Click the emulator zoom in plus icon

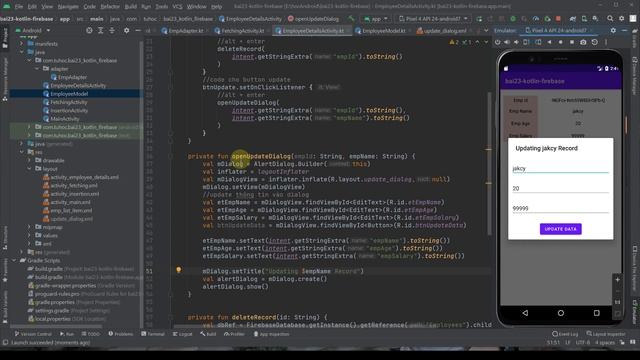[x=618, y=280]
